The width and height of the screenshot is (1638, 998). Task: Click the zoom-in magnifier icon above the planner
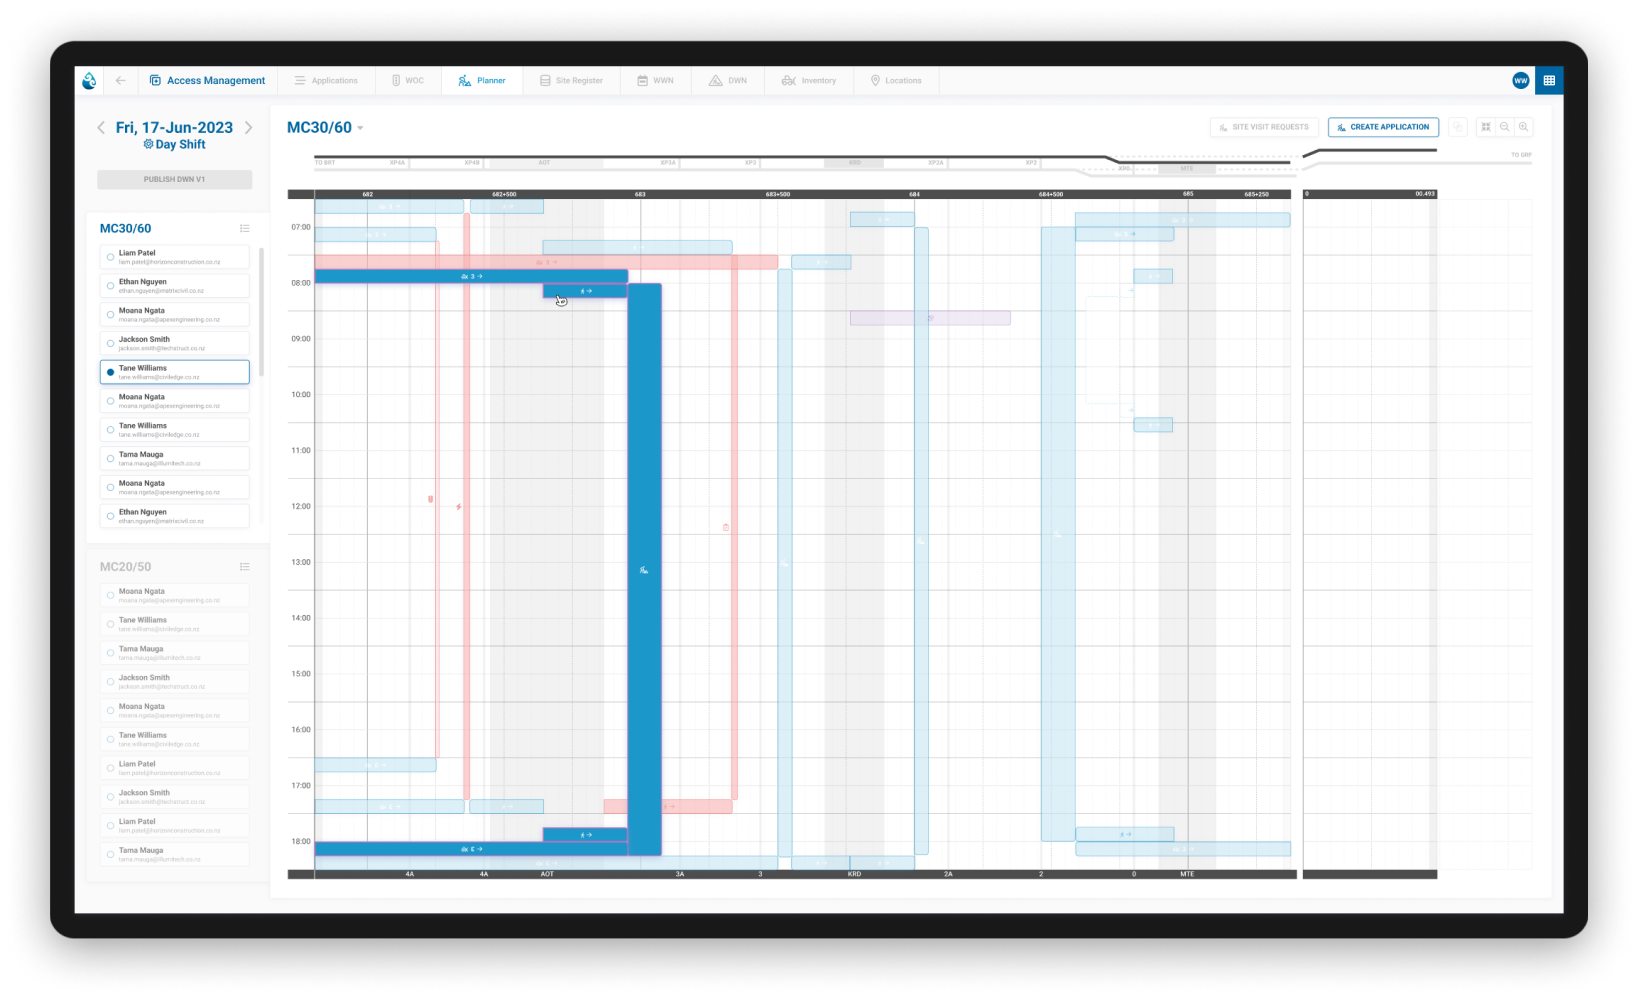1524,127
